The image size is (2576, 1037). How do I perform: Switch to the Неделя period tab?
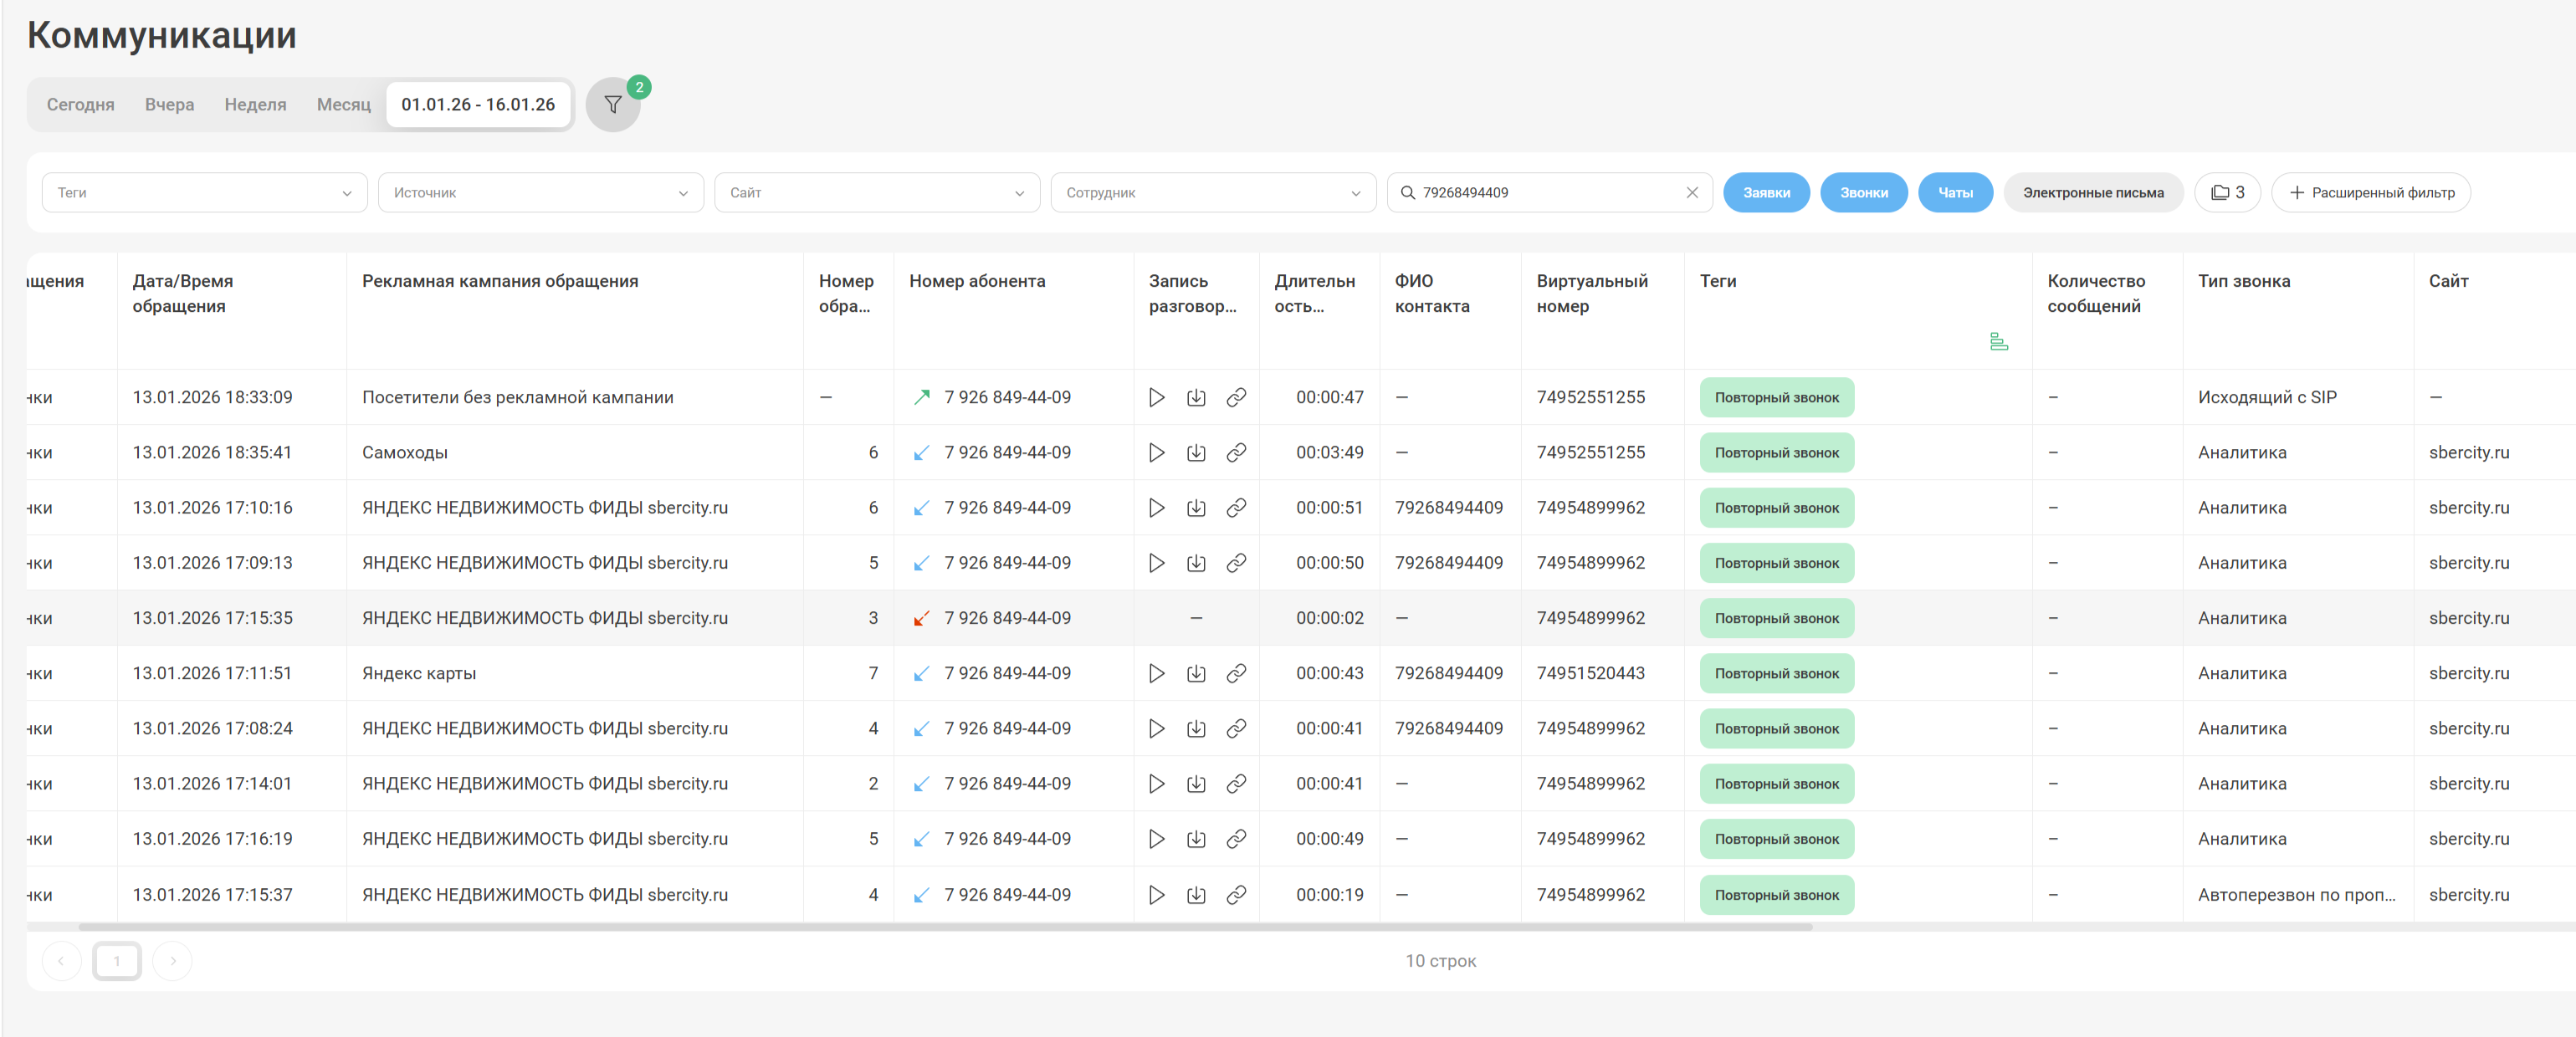[255, 105]
